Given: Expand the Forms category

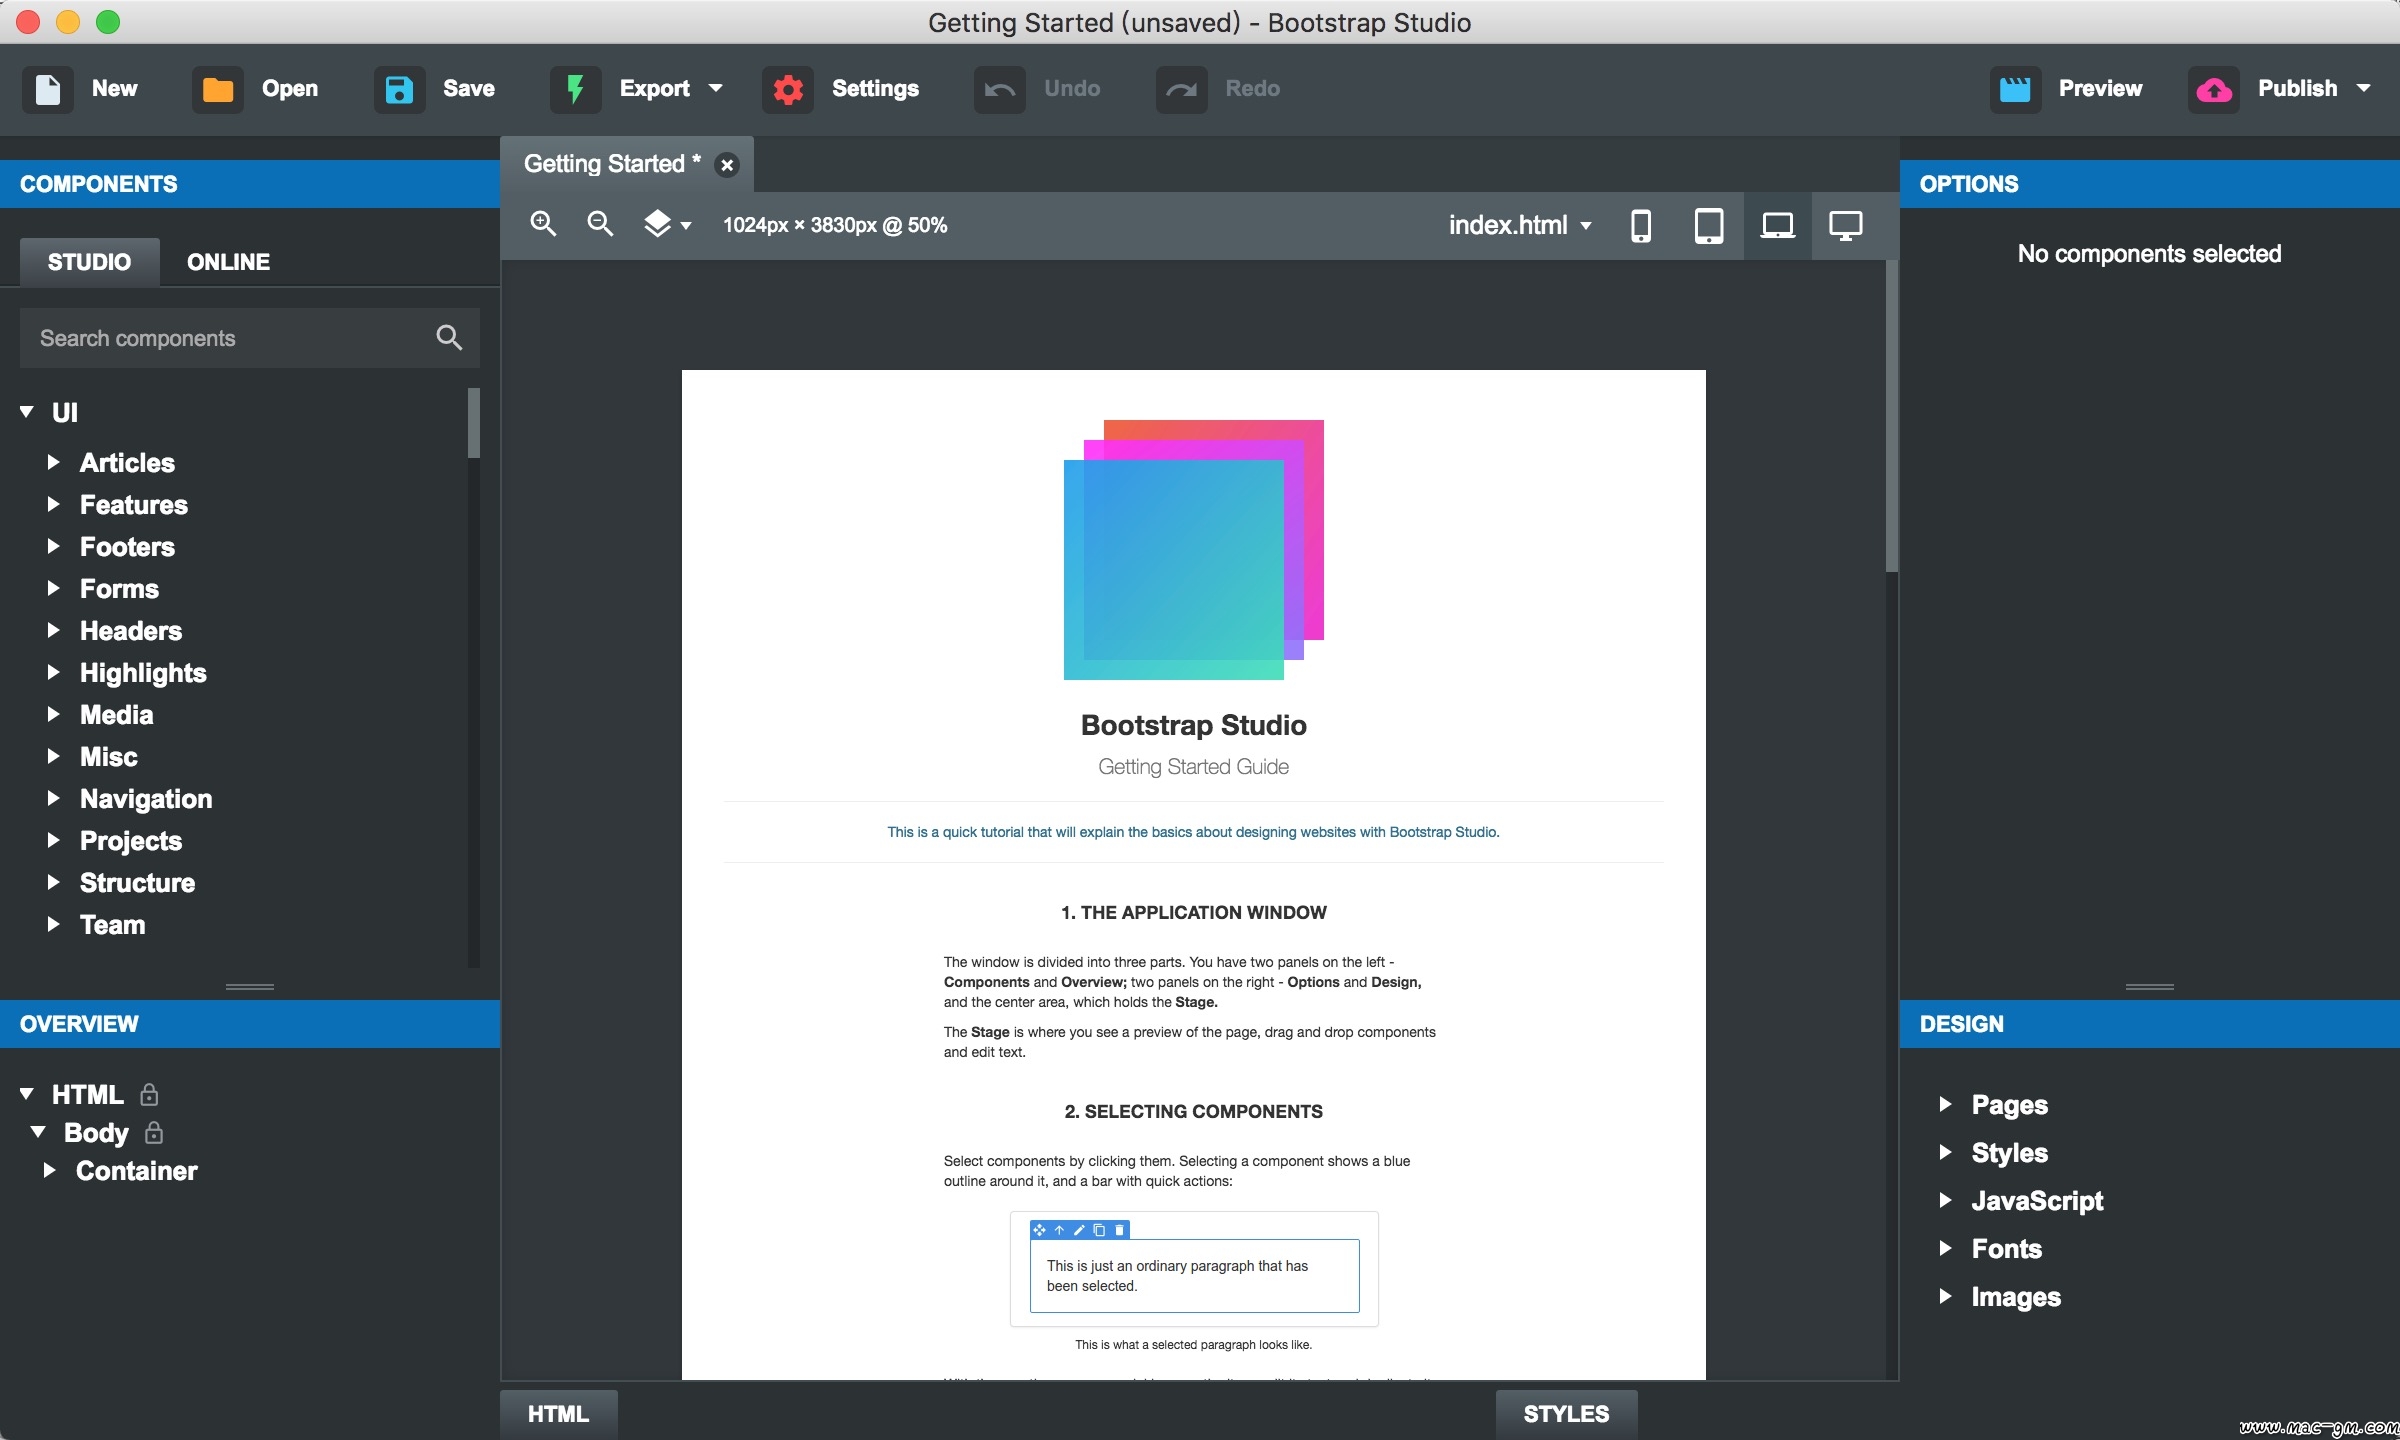Looking at the screenshot, I should pyautogui.click(x=54, y=588).
